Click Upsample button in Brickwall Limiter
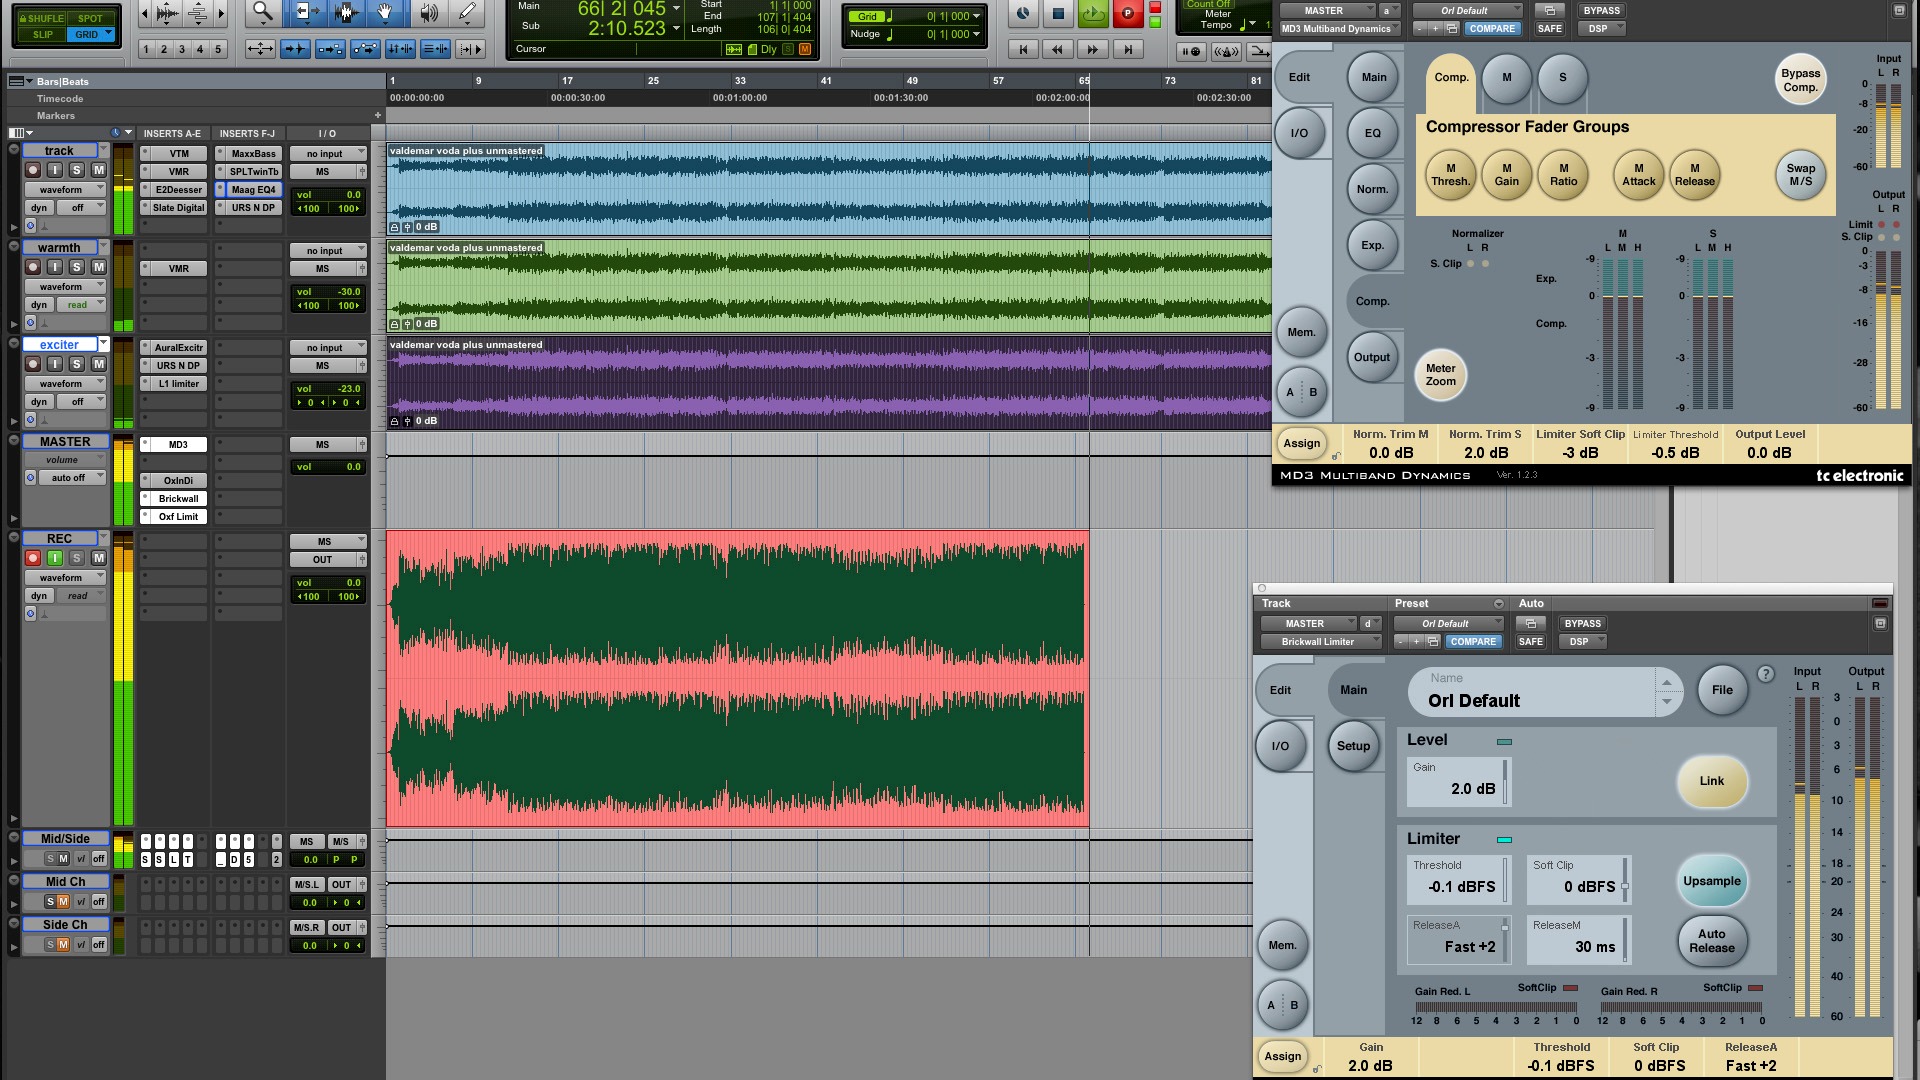 1711,881
